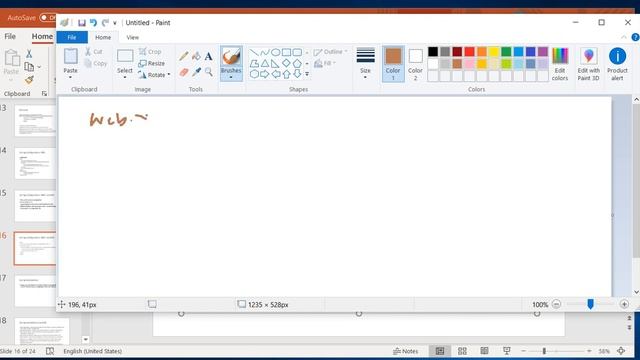Click the Crop button in Image group

click(x=150, y=51)
